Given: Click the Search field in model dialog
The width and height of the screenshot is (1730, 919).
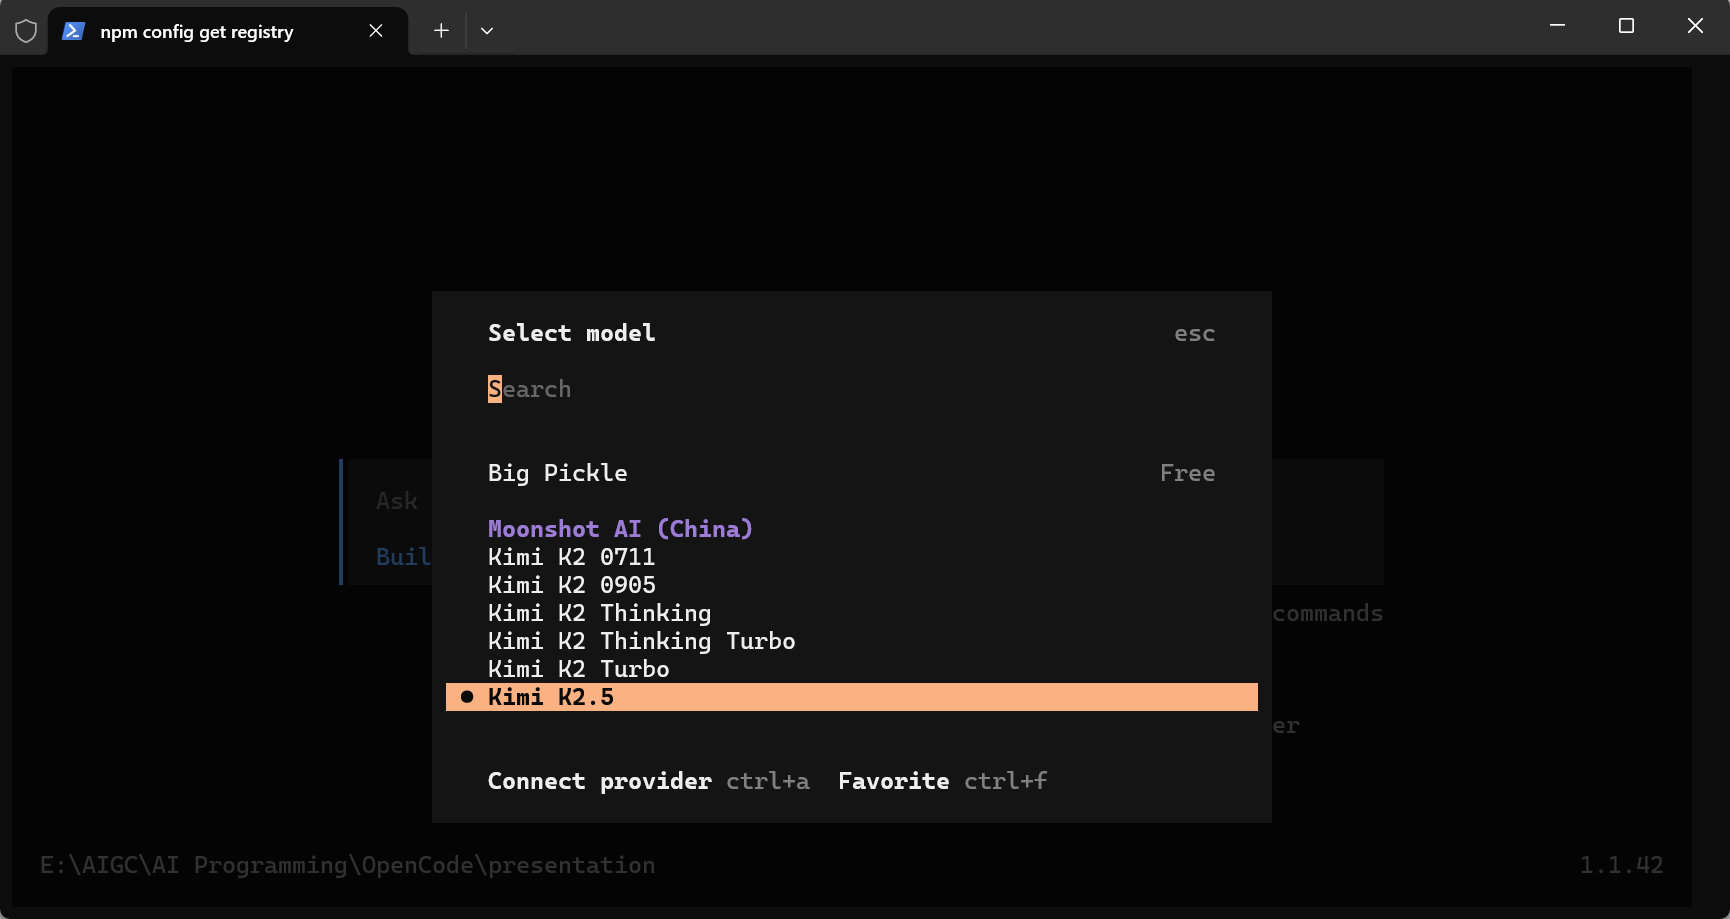Looking at the screenshot, I should (x=852, y=389).
